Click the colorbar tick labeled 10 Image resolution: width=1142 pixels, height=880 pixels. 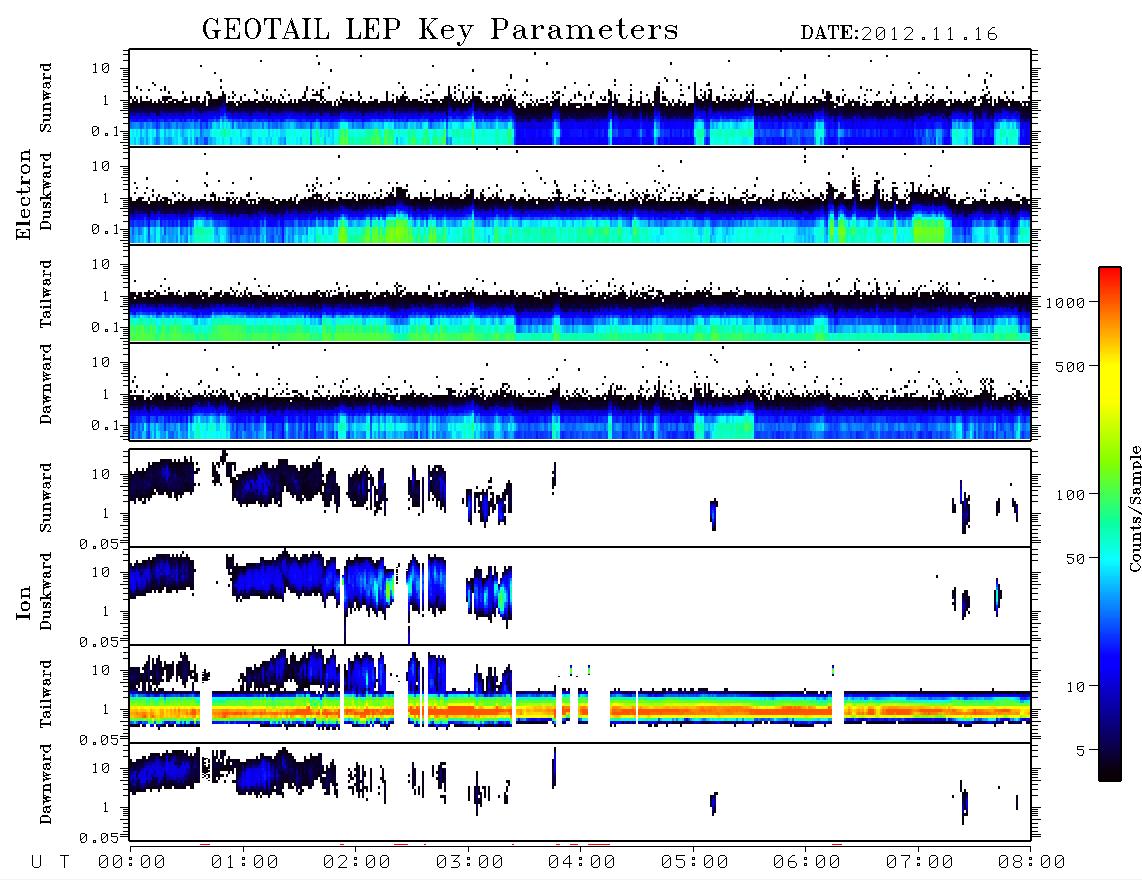(1075, 687)
